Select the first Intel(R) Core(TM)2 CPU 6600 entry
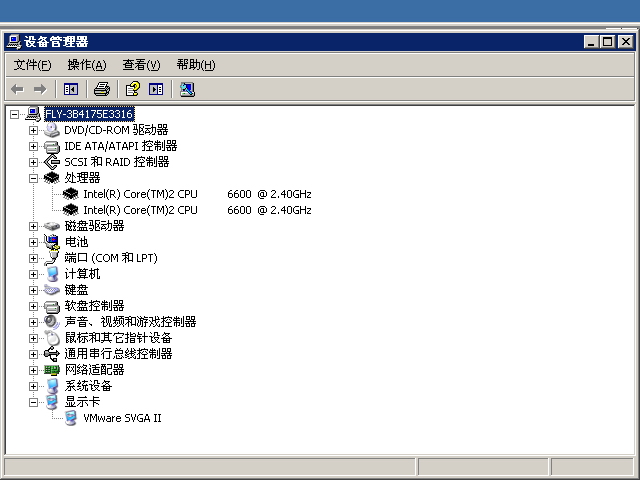 [x=197, y=194]
